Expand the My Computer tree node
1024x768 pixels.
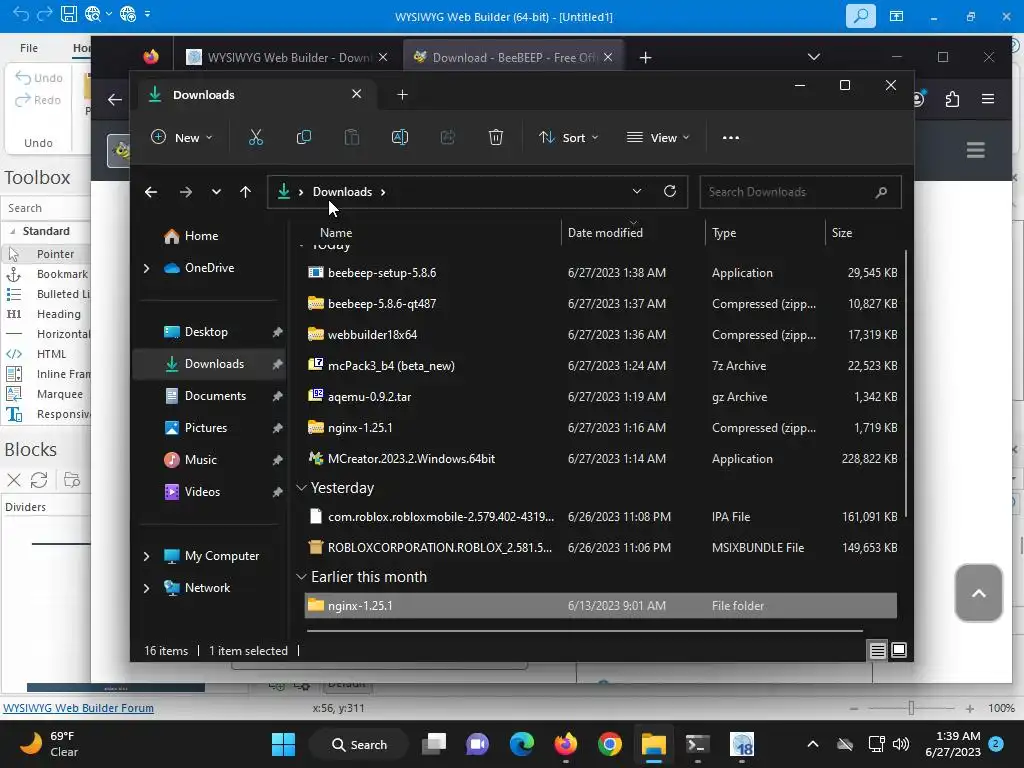tap(146, 556)
